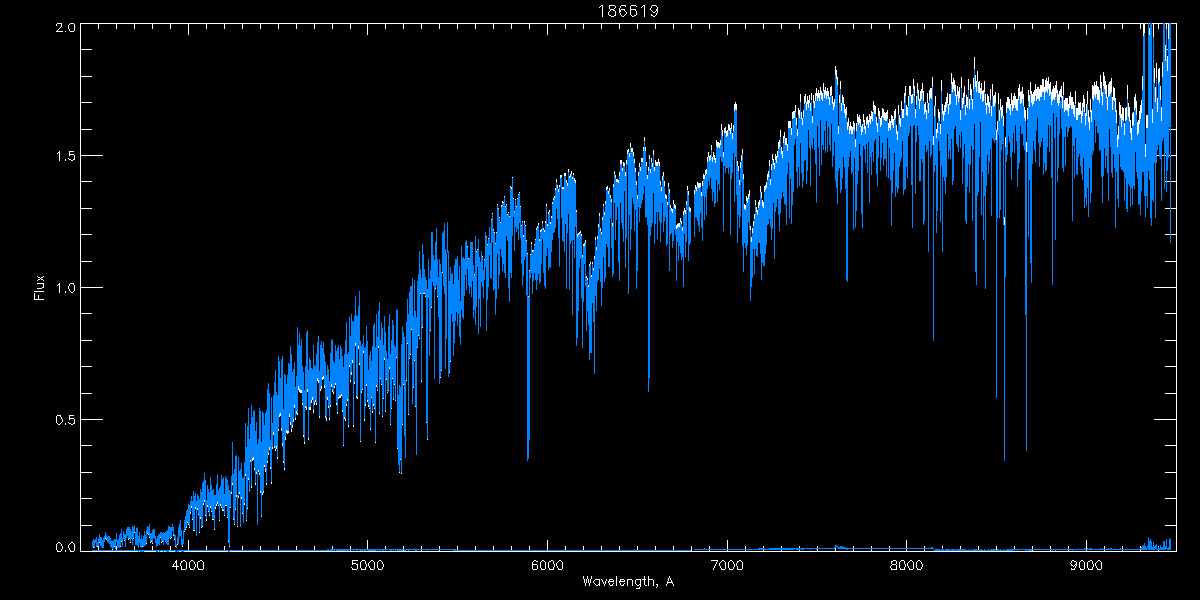
Task: Click the 8000 wavelength tick label
Action: [x=906, y=565]
